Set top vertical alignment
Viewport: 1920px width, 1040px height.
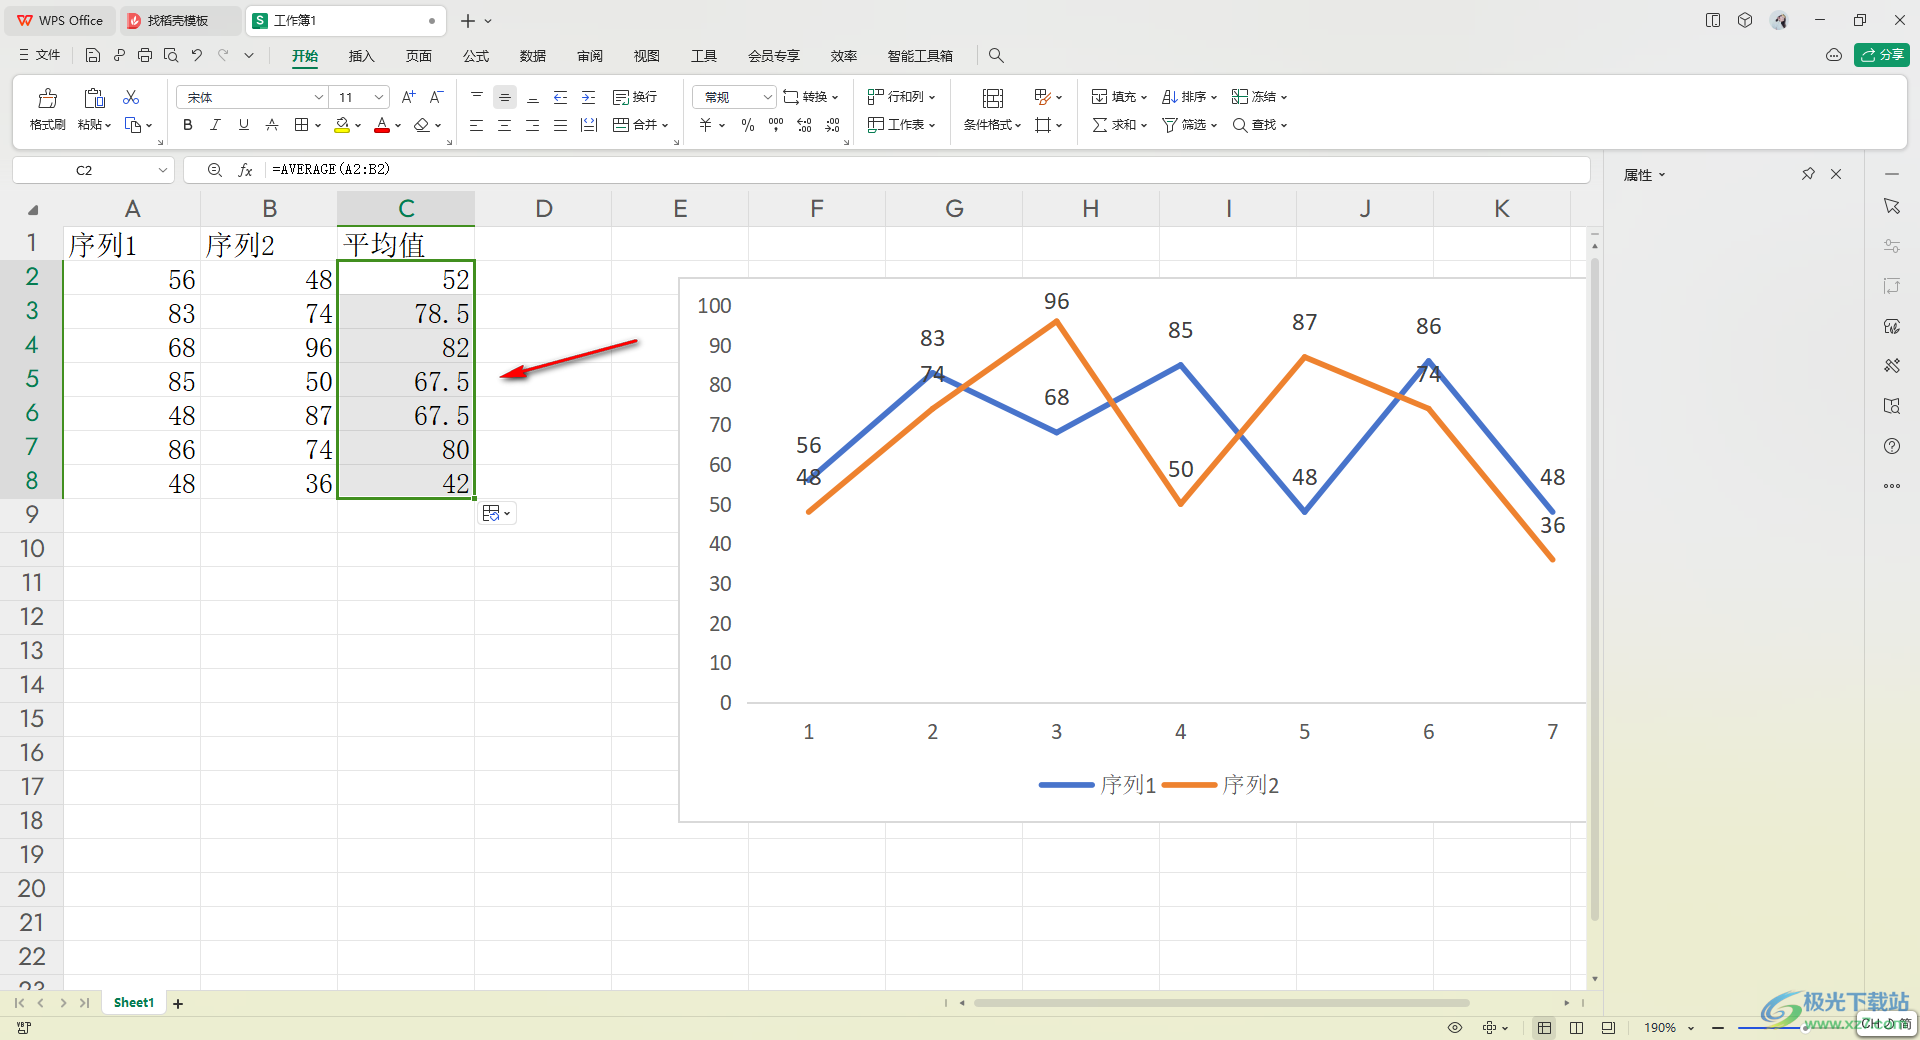[x=477, y=97]
